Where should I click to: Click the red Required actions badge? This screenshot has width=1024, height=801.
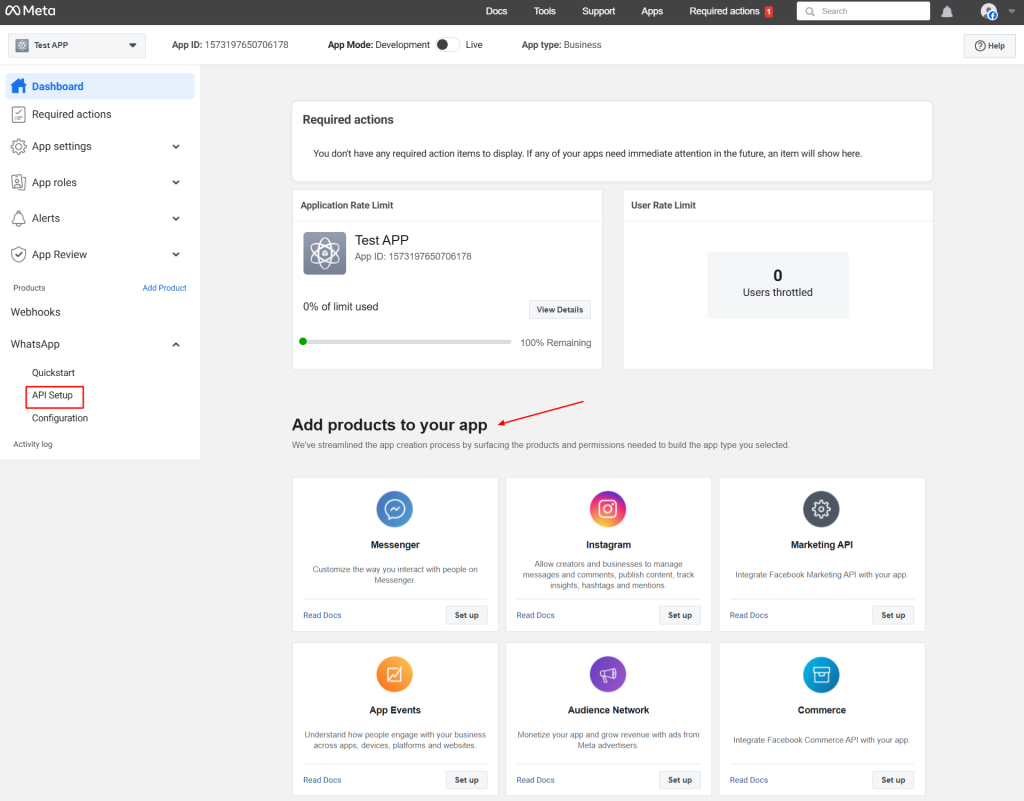[769, 11]
